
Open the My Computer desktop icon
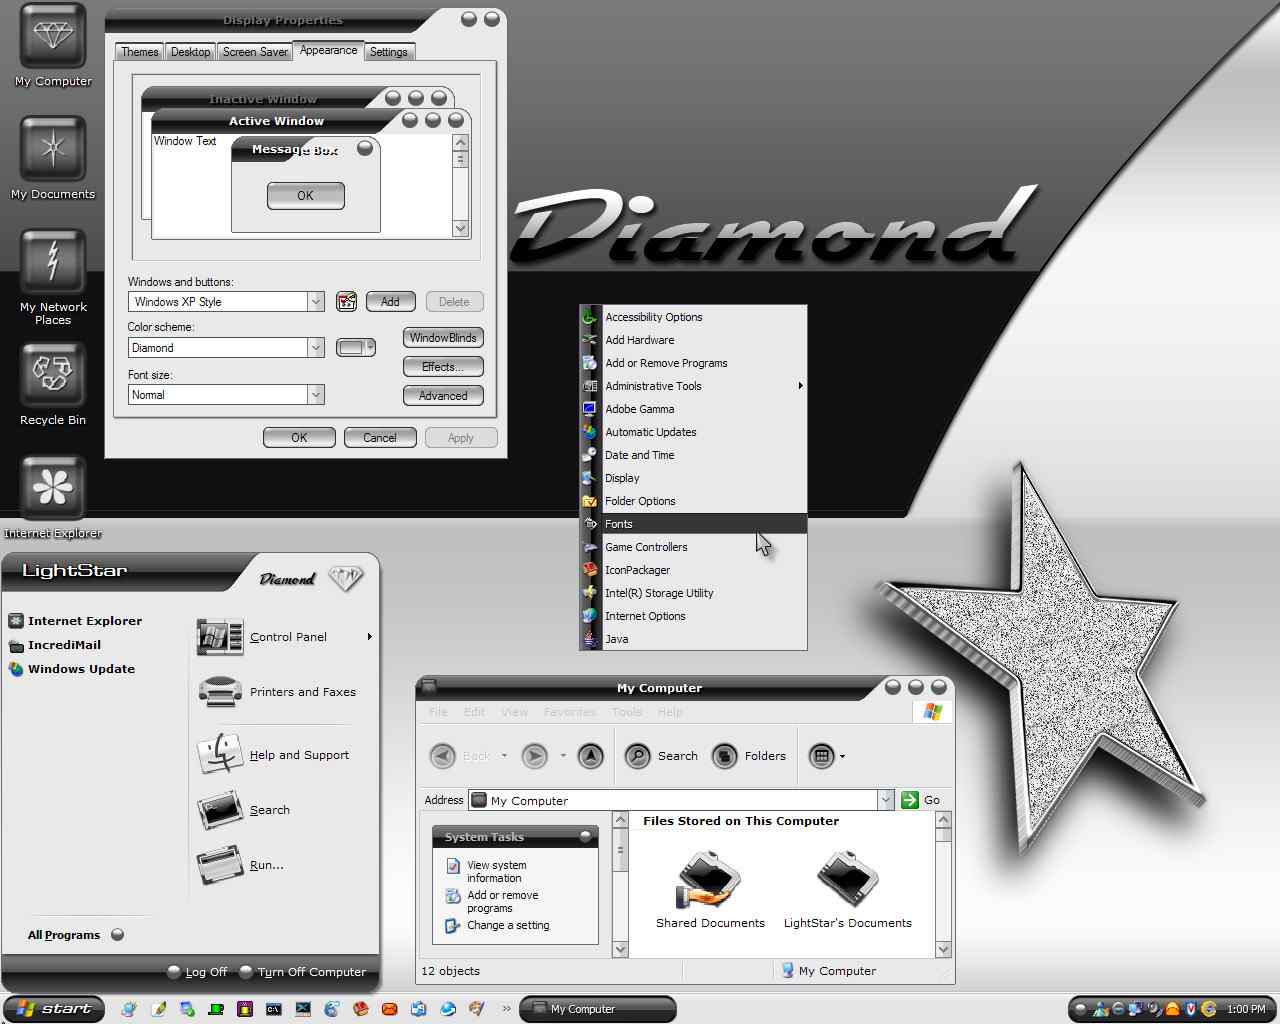(53, 36)
